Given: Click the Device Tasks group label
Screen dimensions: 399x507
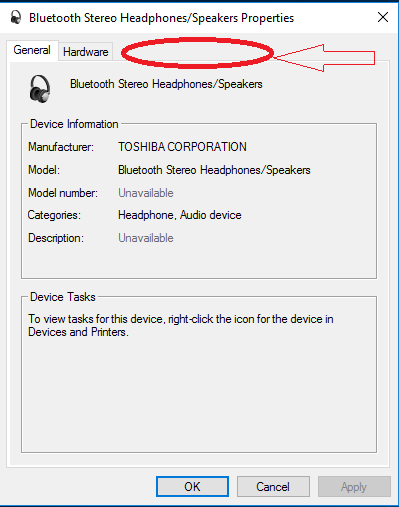Looking at the screenshot, I should pyautogui.click(x=63, y=297).
